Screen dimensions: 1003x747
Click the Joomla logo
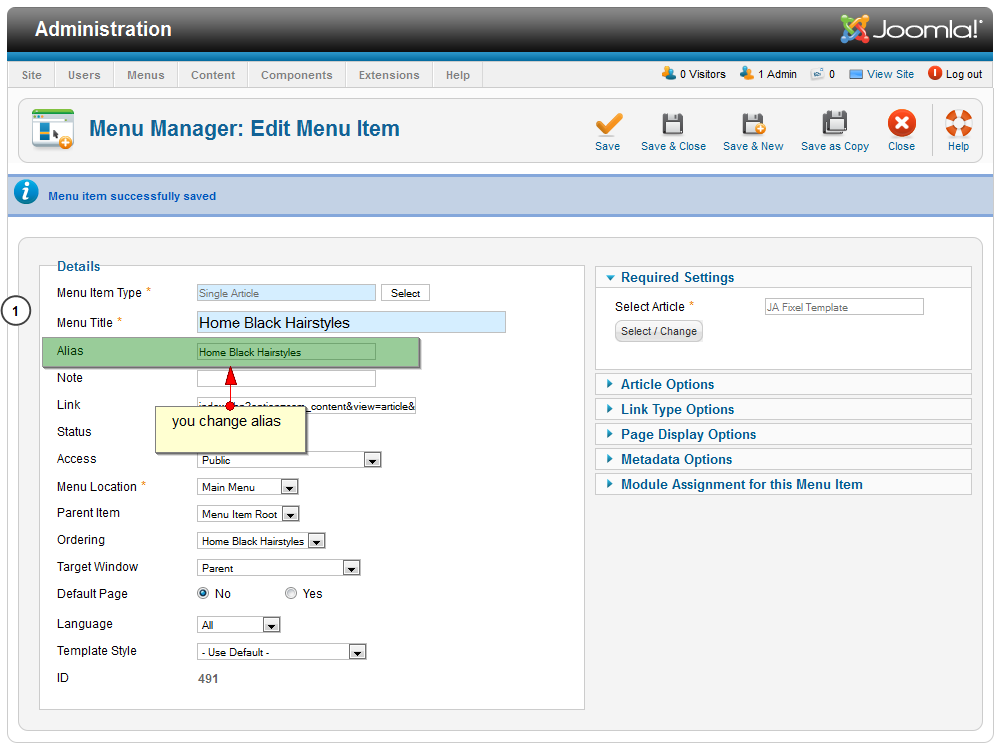click(911, 29)
